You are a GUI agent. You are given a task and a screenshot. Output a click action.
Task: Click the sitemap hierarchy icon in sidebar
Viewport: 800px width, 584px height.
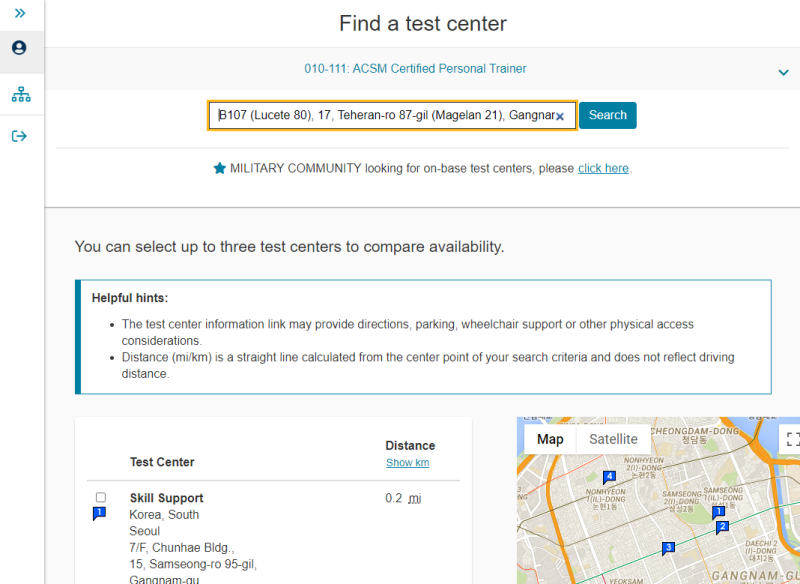[x=21, y=95]
